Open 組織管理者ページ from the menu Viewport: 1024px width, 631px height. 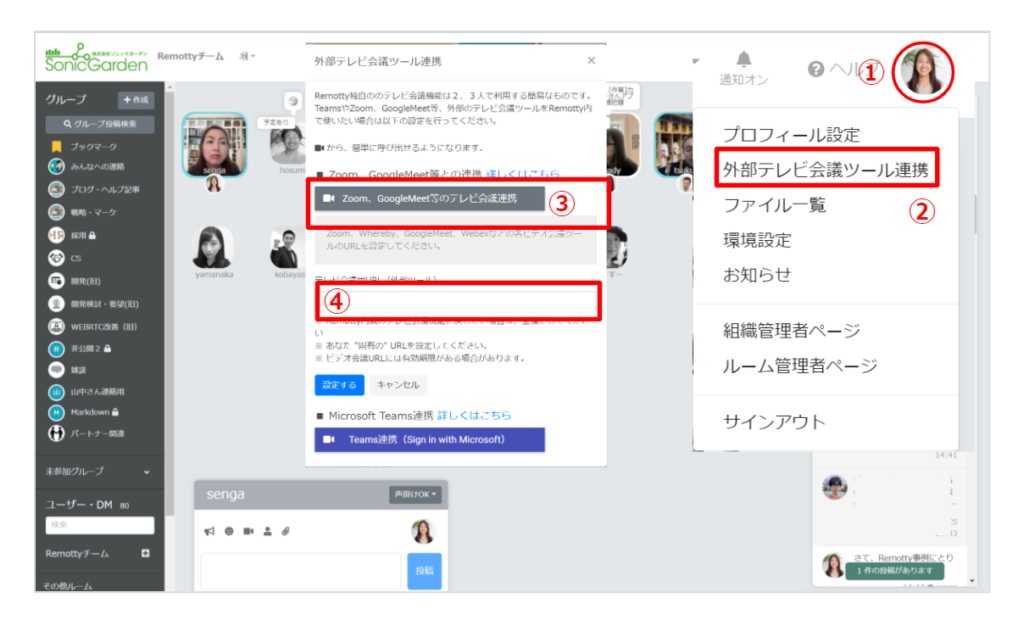point(792,331)
